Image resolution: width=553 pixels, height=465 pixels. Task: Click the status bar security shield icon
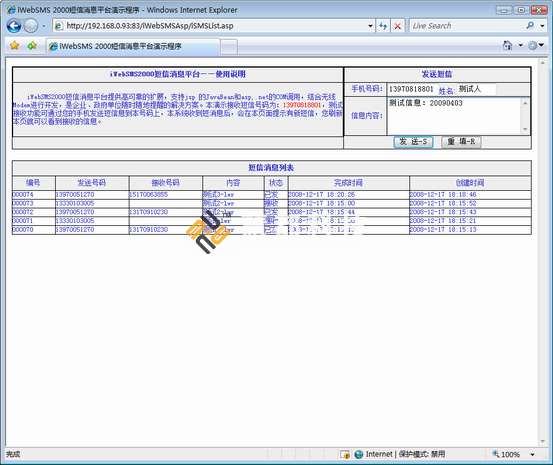click(345, 454)
